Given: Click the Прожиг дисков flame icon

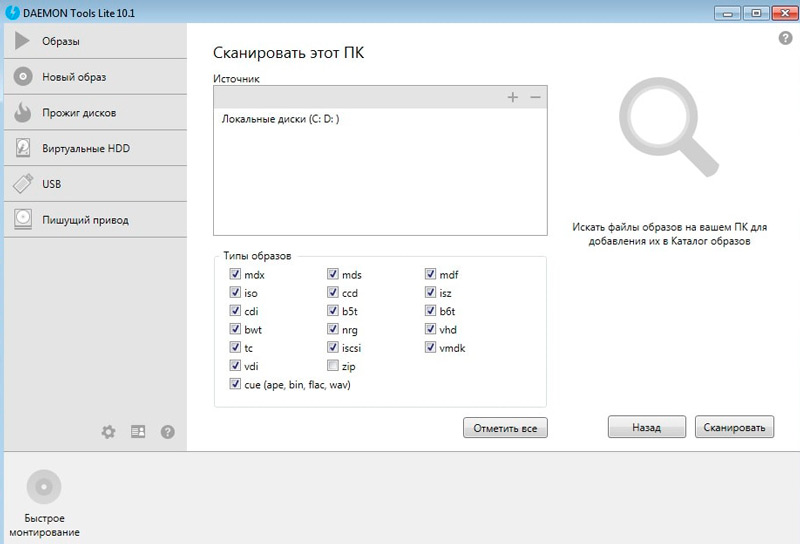Looking at the screenshot, I should (22, 112).
